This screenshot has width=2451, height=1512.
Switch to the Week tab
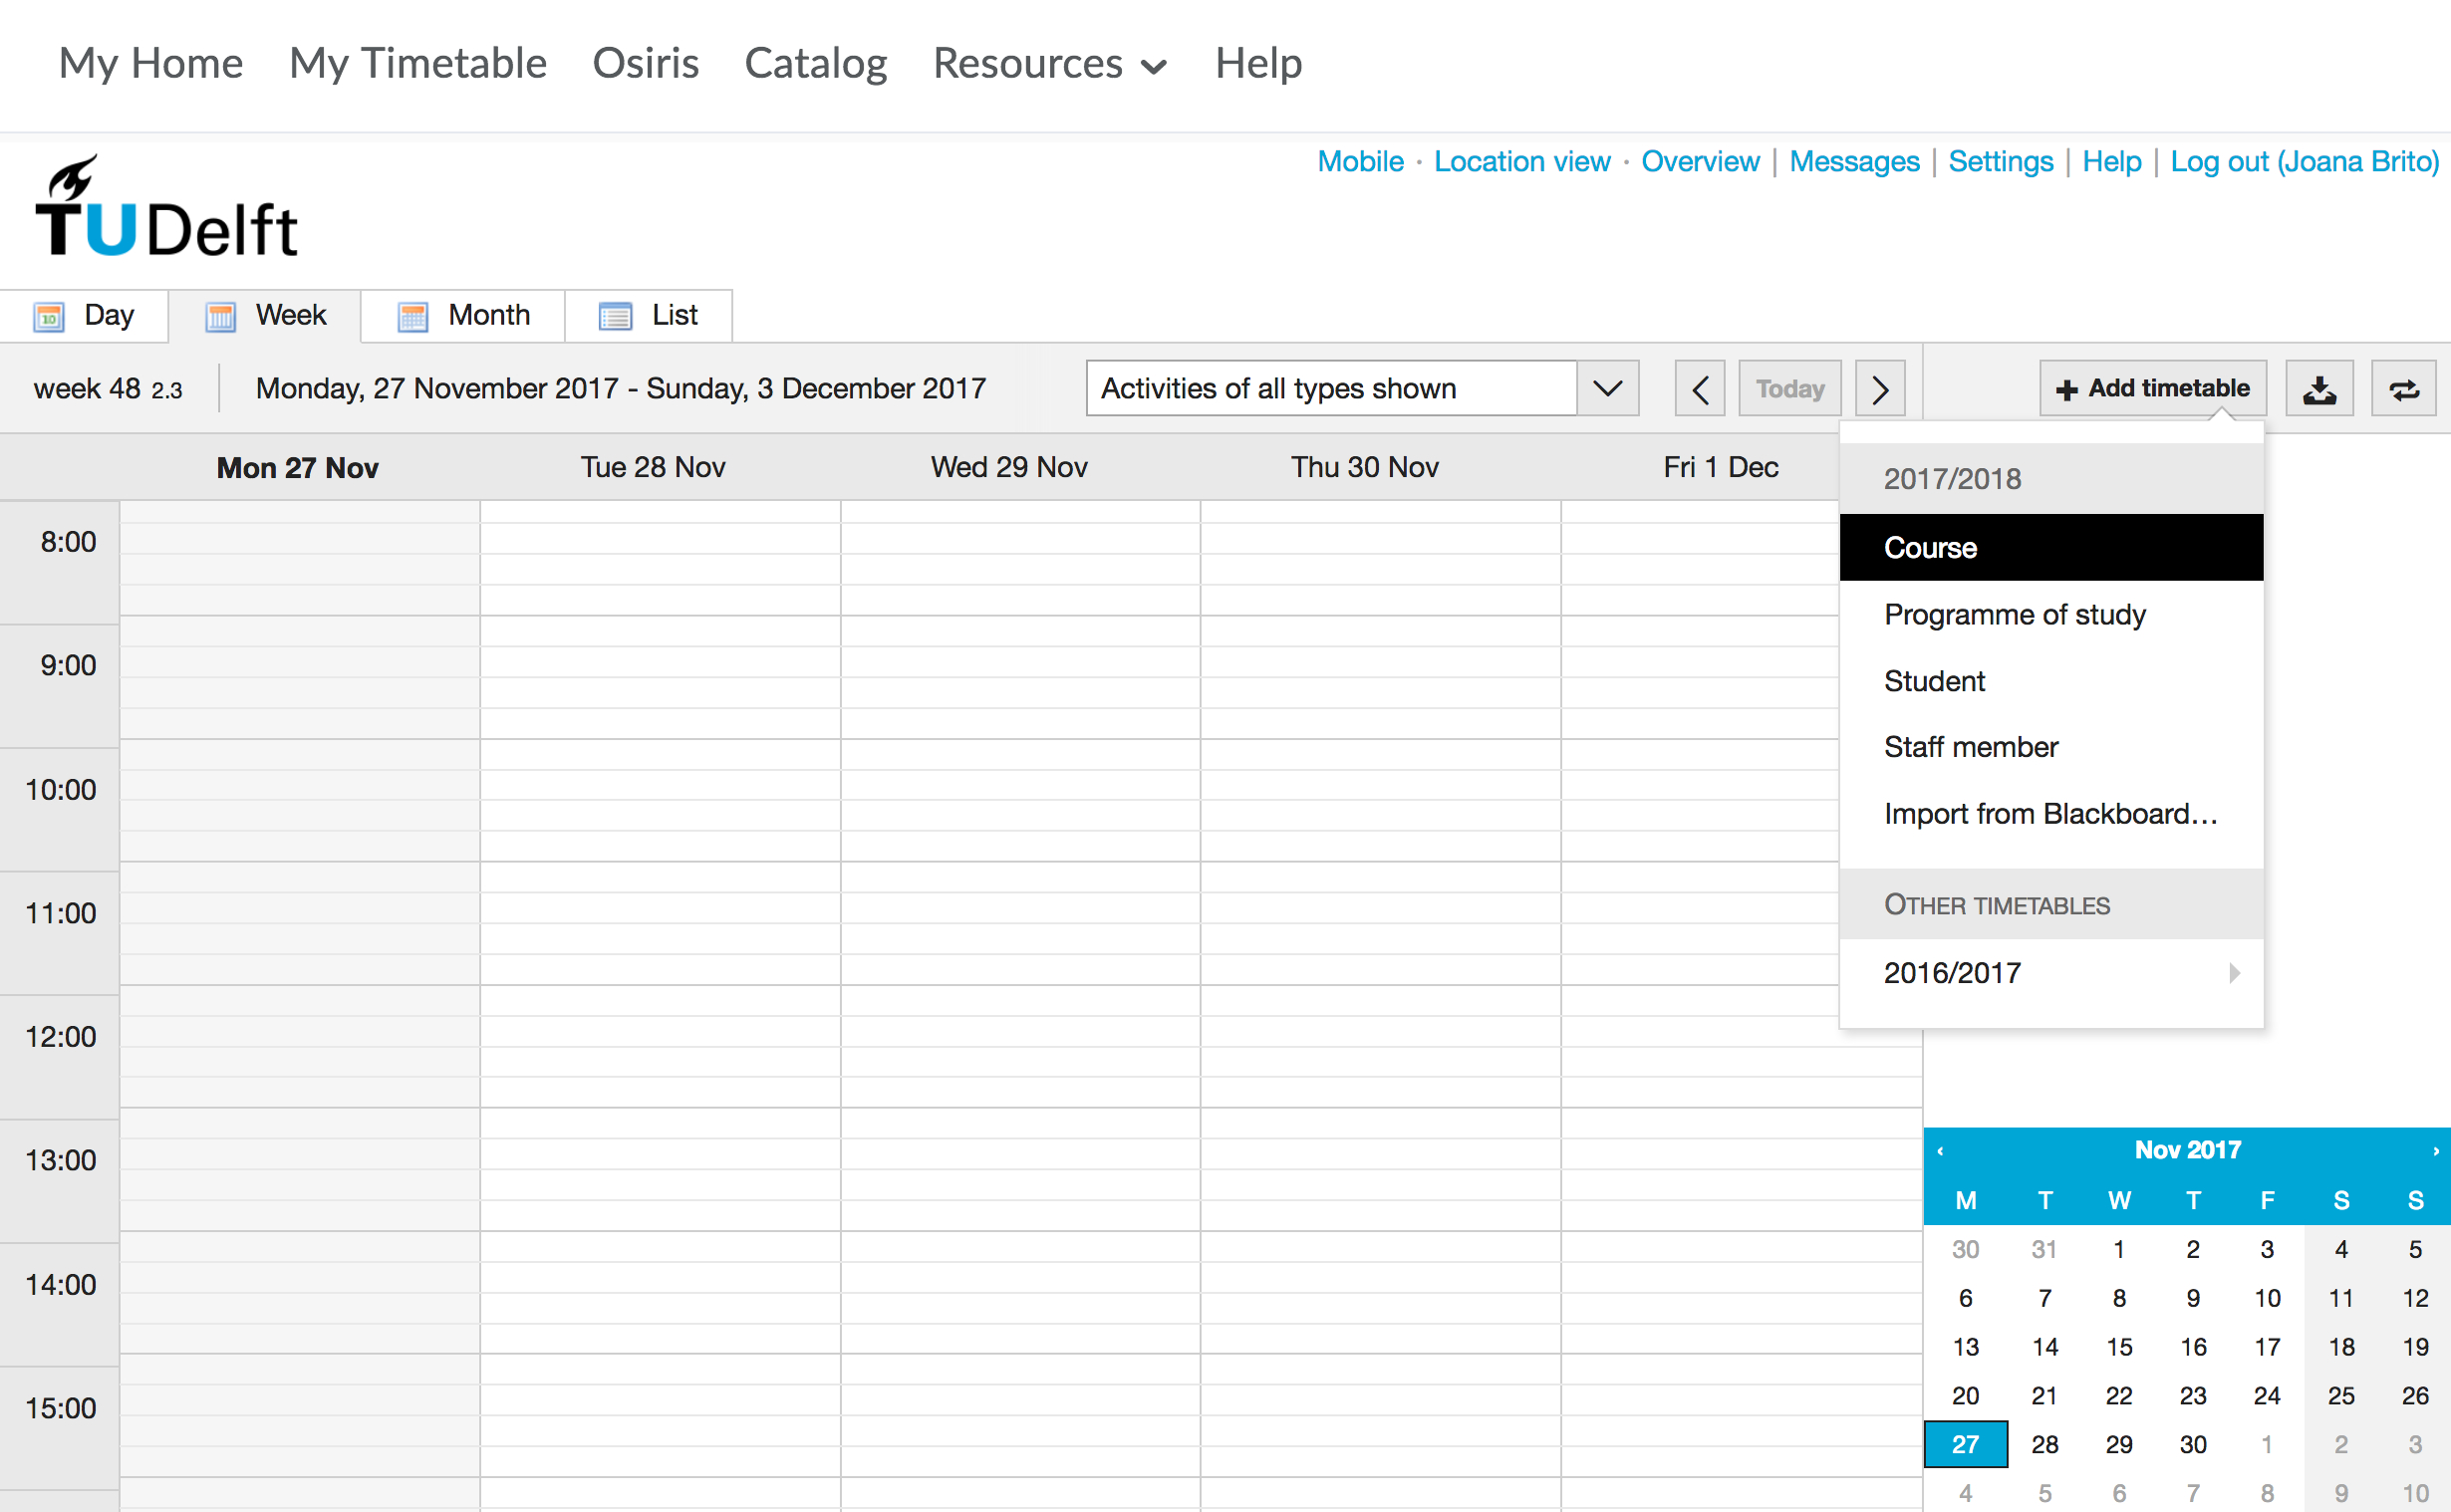pos(266,315)
